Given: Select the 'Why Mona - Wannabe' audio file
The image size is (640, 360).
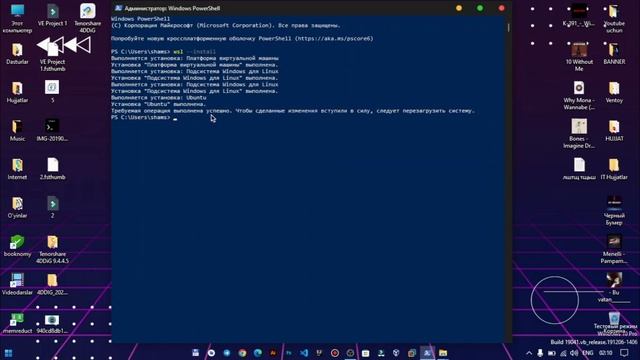Looking at the screenshot, I should 579,95.
